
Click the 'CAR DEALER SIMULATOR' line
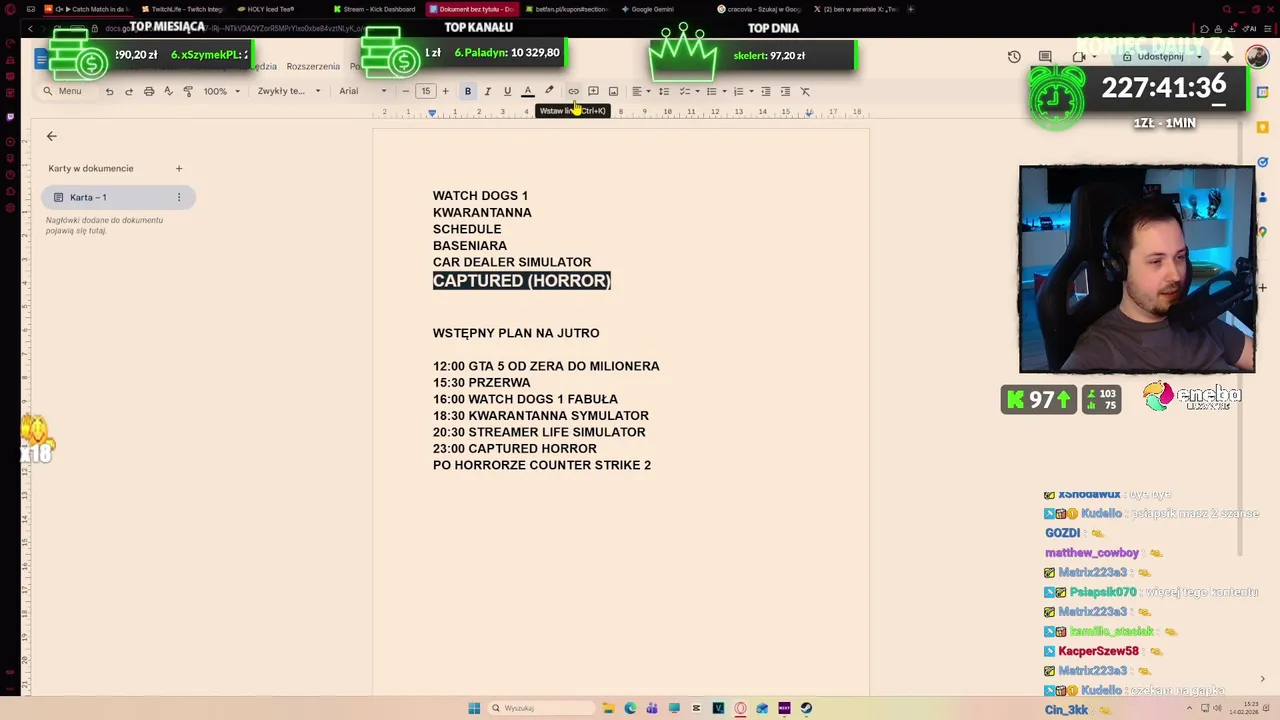(512, 262)
